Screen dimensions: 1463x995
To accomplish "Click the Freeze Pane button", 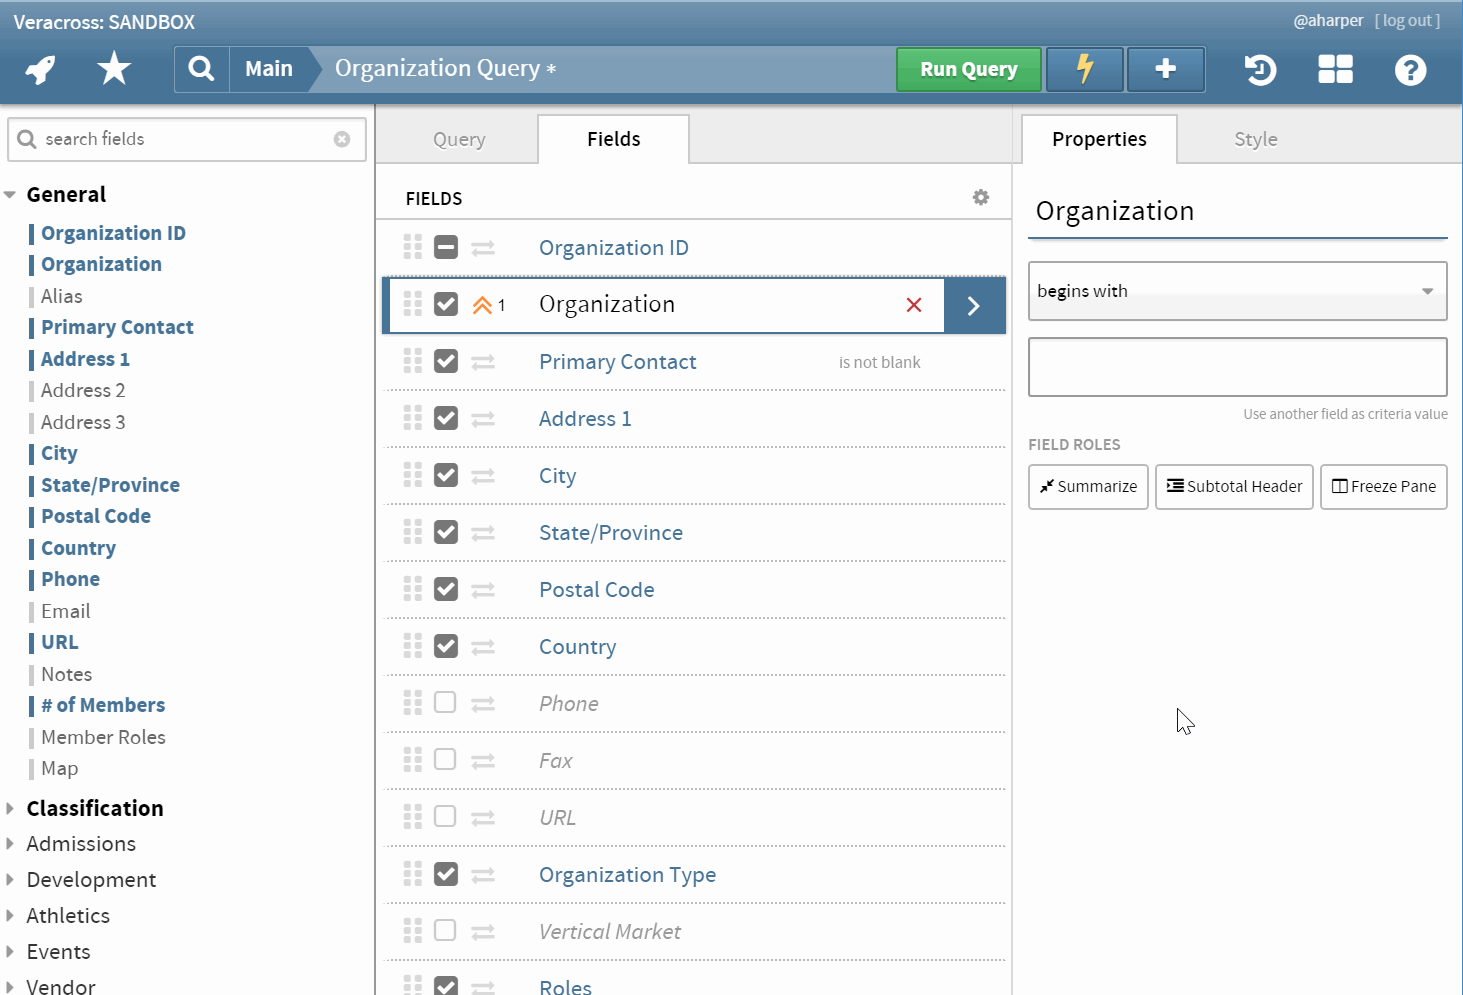I will [x=1384, y=487].
